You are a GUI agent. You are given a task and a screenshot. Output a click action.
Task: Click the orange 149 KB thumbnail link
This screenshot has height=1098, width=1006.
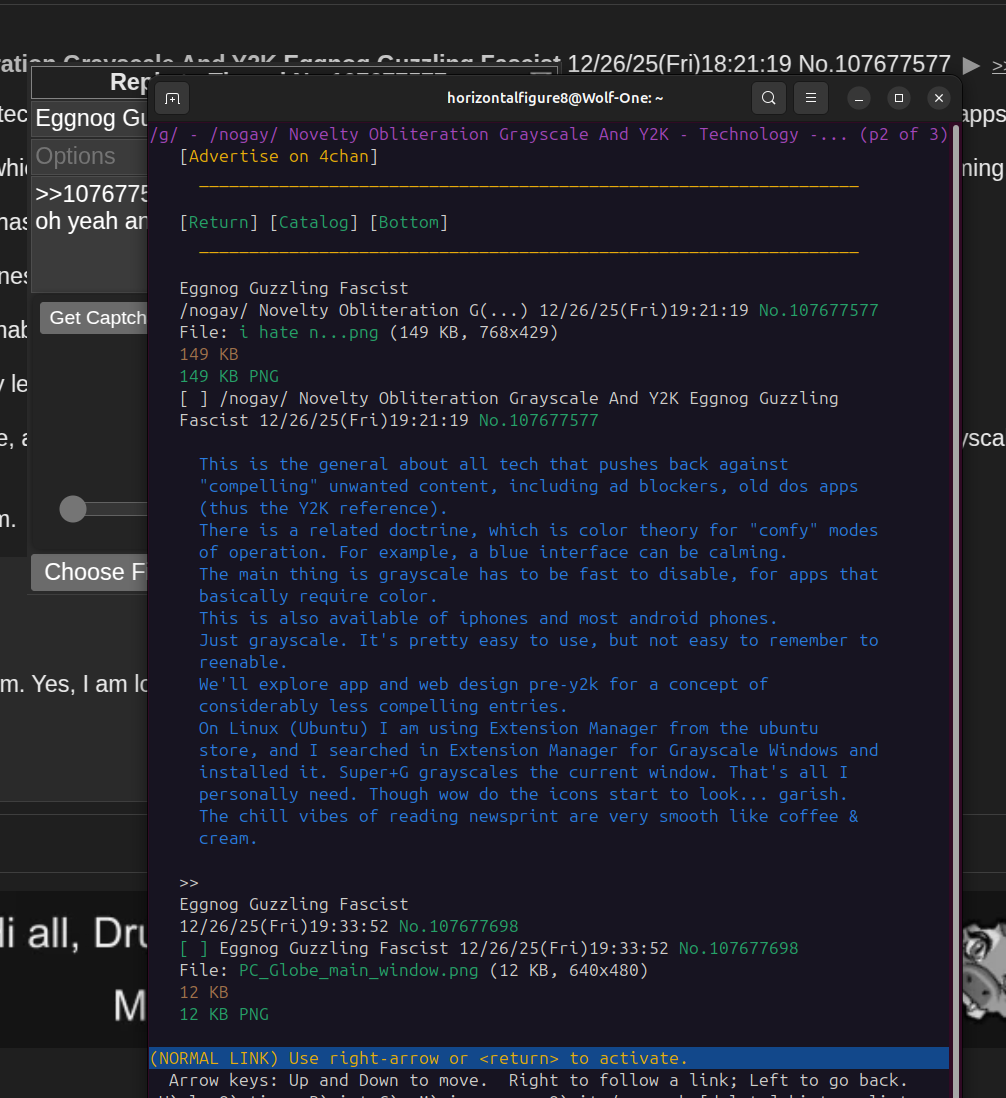coord(209,354)
